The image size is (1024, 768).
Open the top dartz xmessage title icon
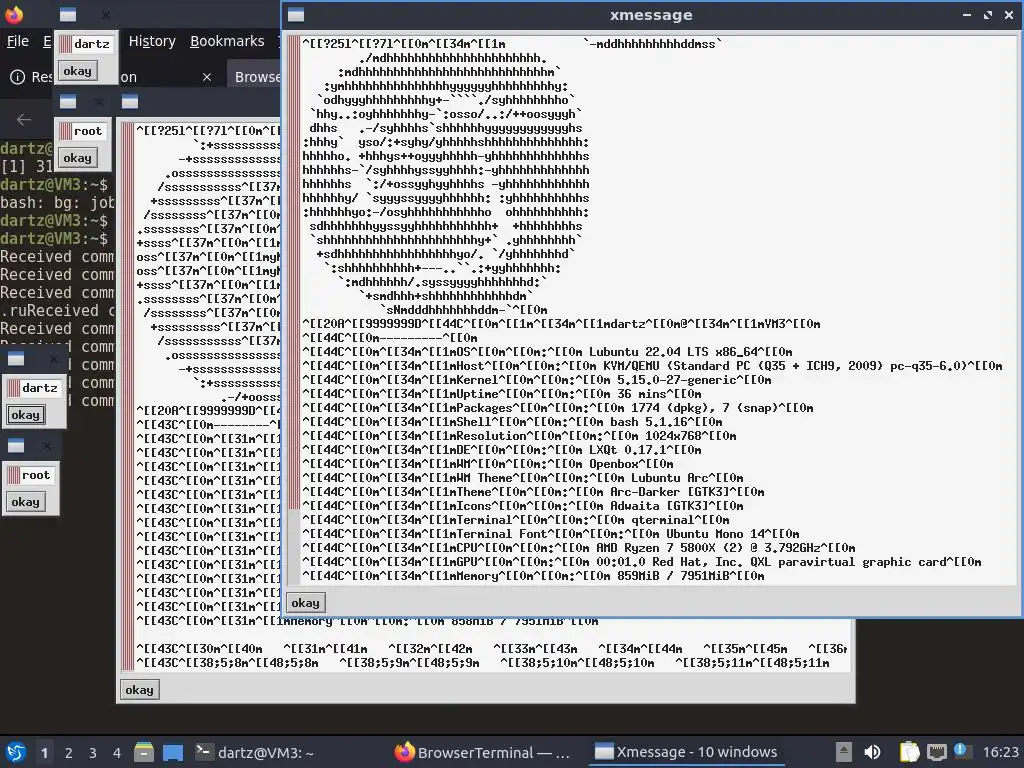(x=68, y=14)
